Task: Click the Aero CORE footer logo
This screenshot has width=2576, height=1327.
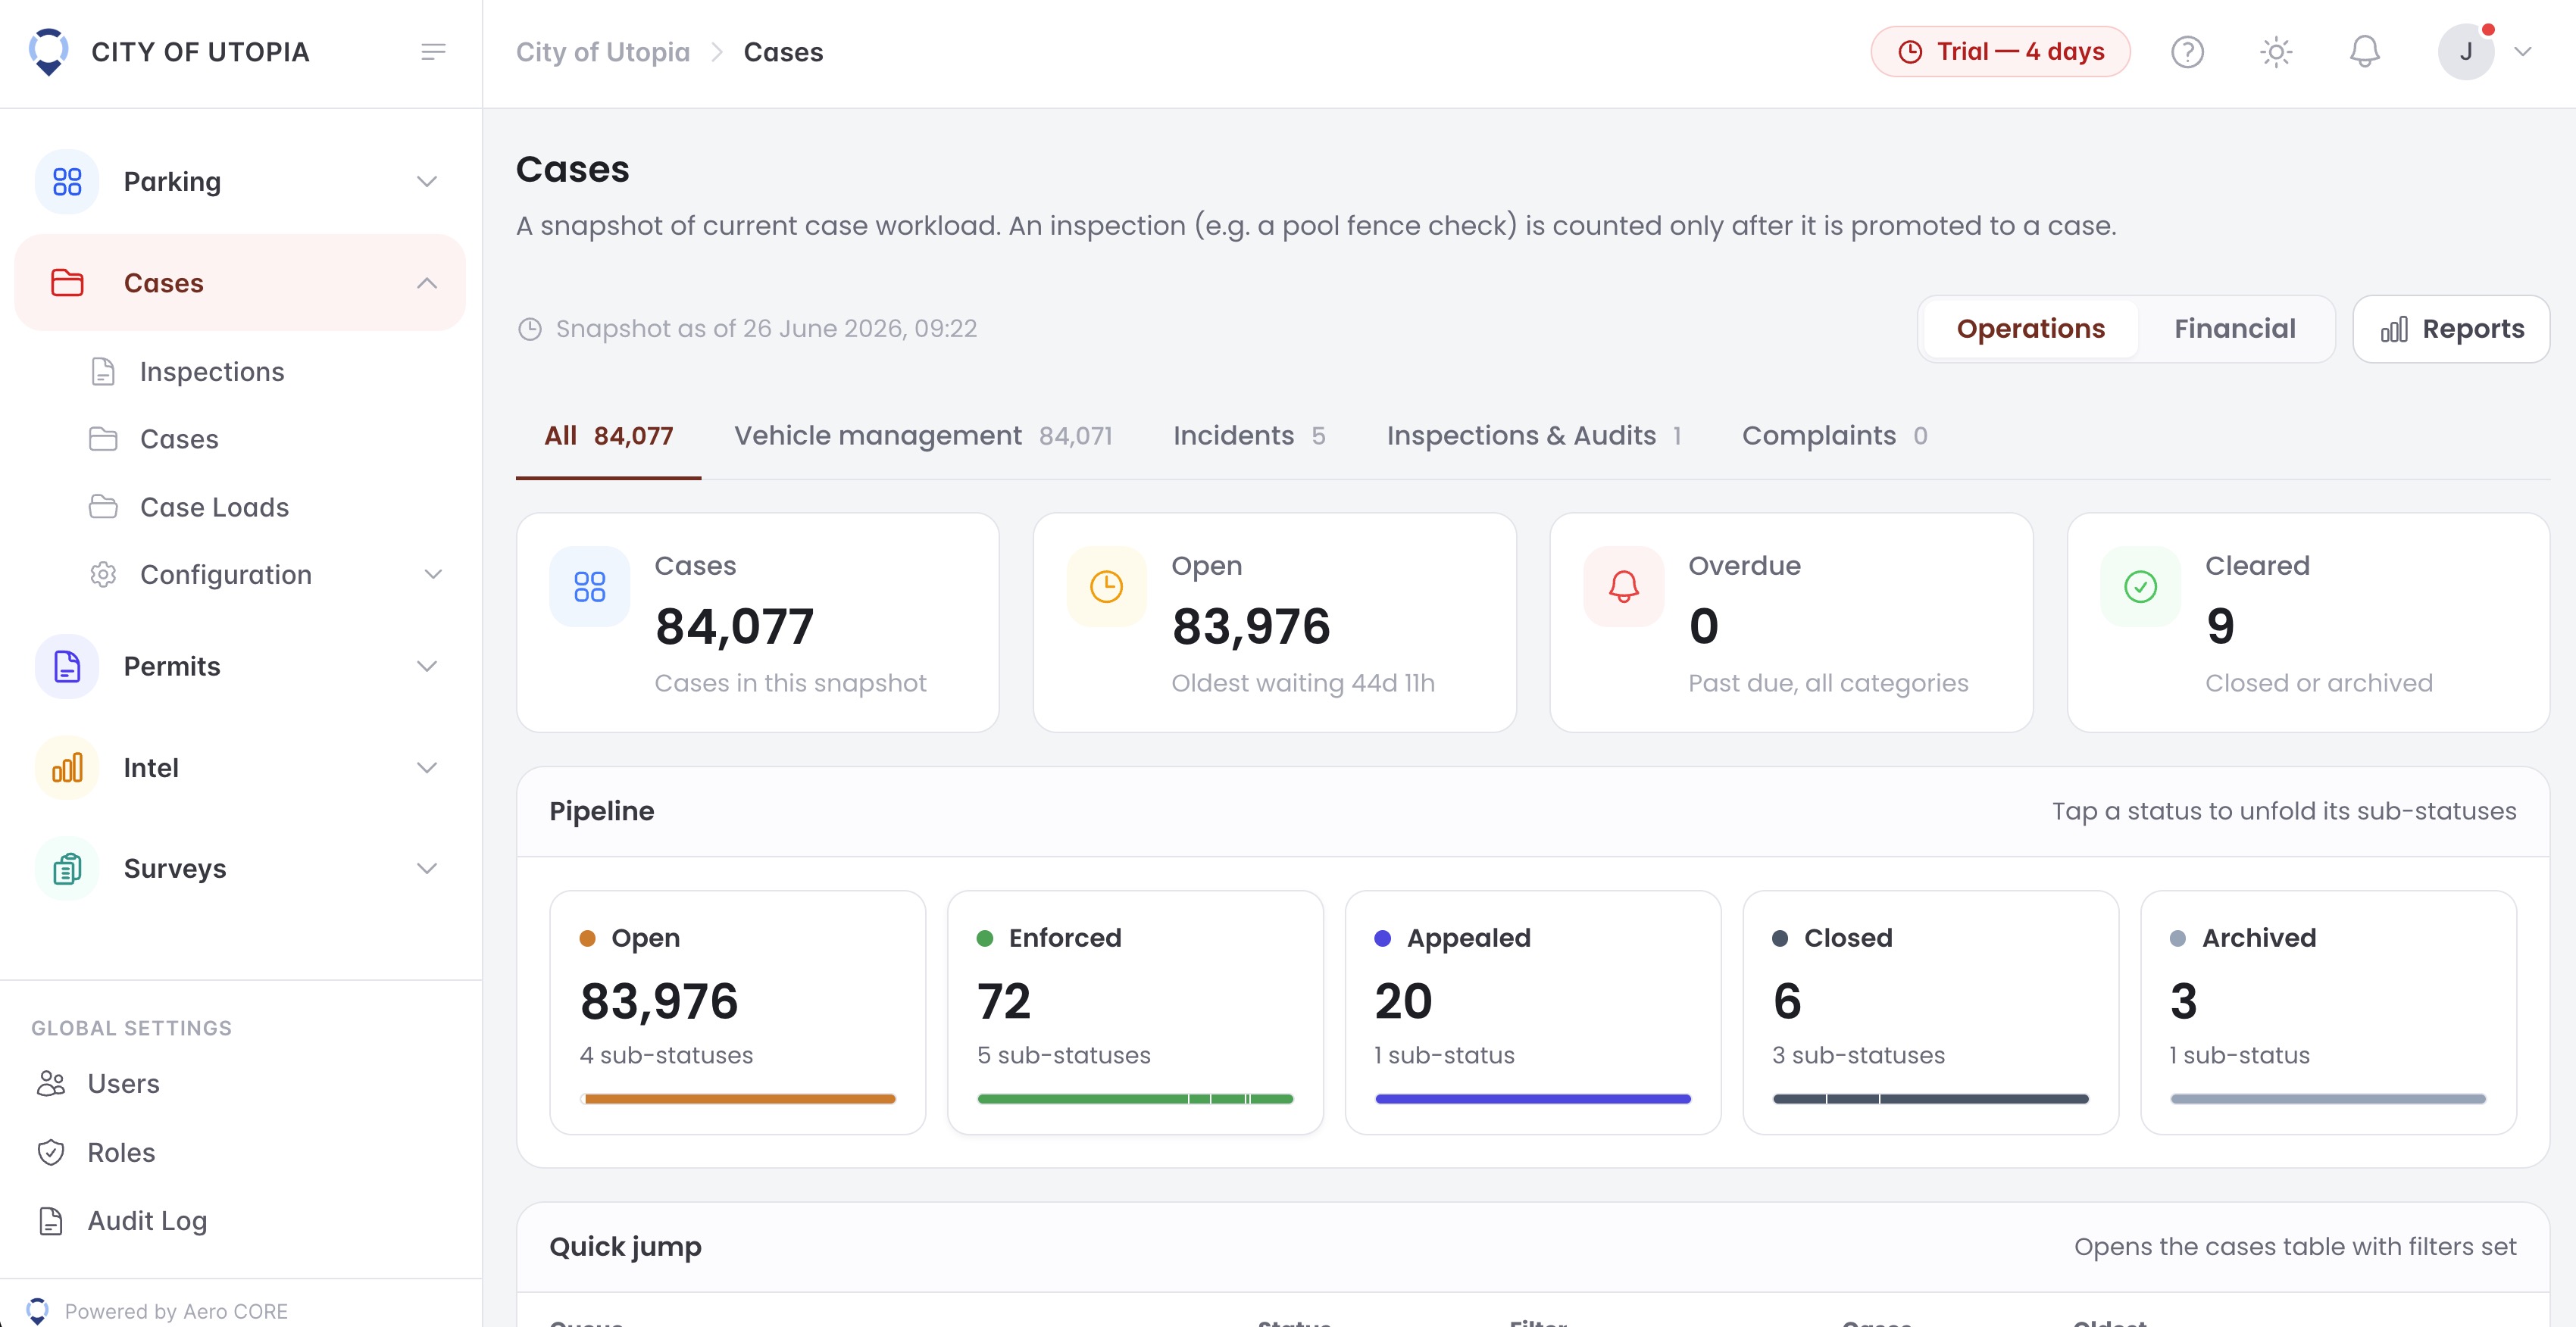Action: tap(38, 1311)
